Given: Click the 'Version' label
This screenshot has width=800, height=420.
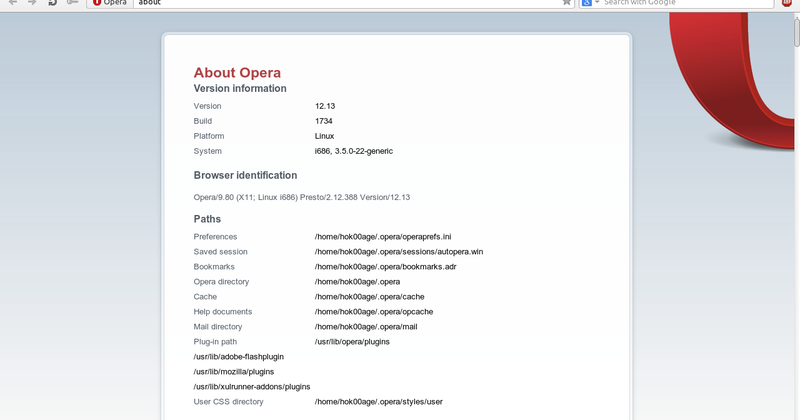Looking at the screenshot, I should pyautogui.click(x=207, y=106).
